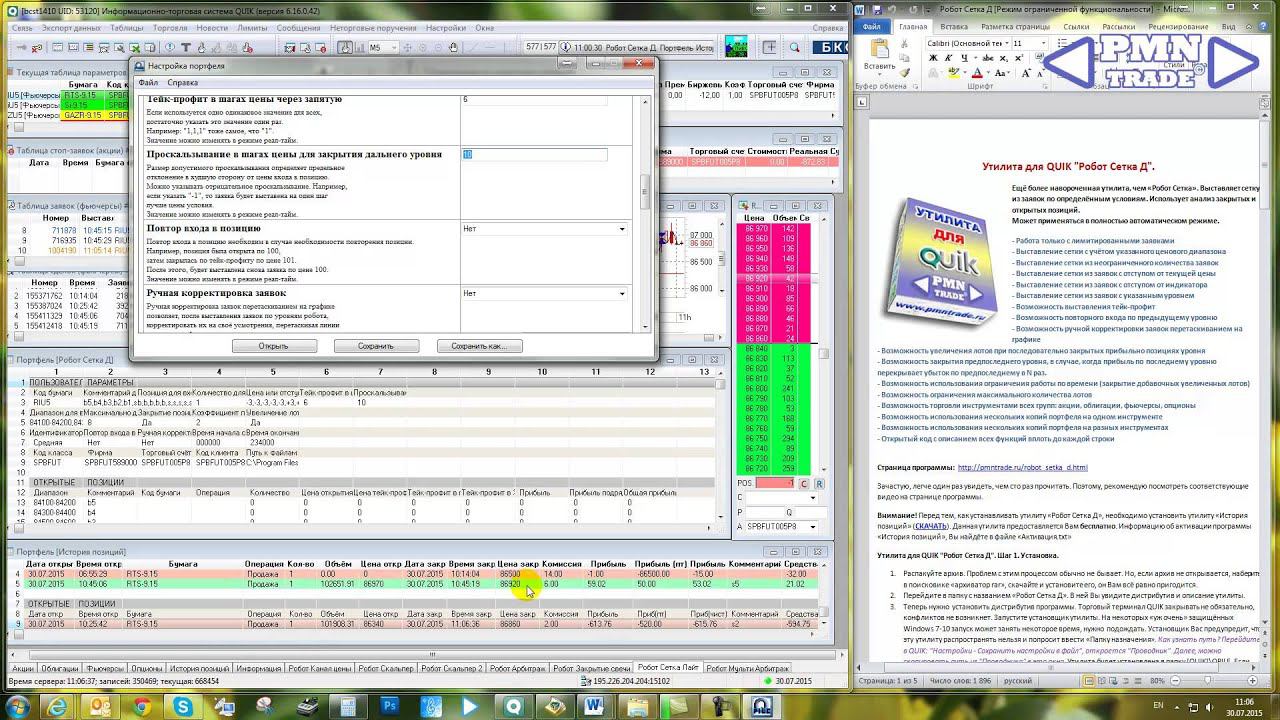The image size is (1280, 720).
Task: Open the Файл menu in portfolio settings
Action: tap(148, 83)
